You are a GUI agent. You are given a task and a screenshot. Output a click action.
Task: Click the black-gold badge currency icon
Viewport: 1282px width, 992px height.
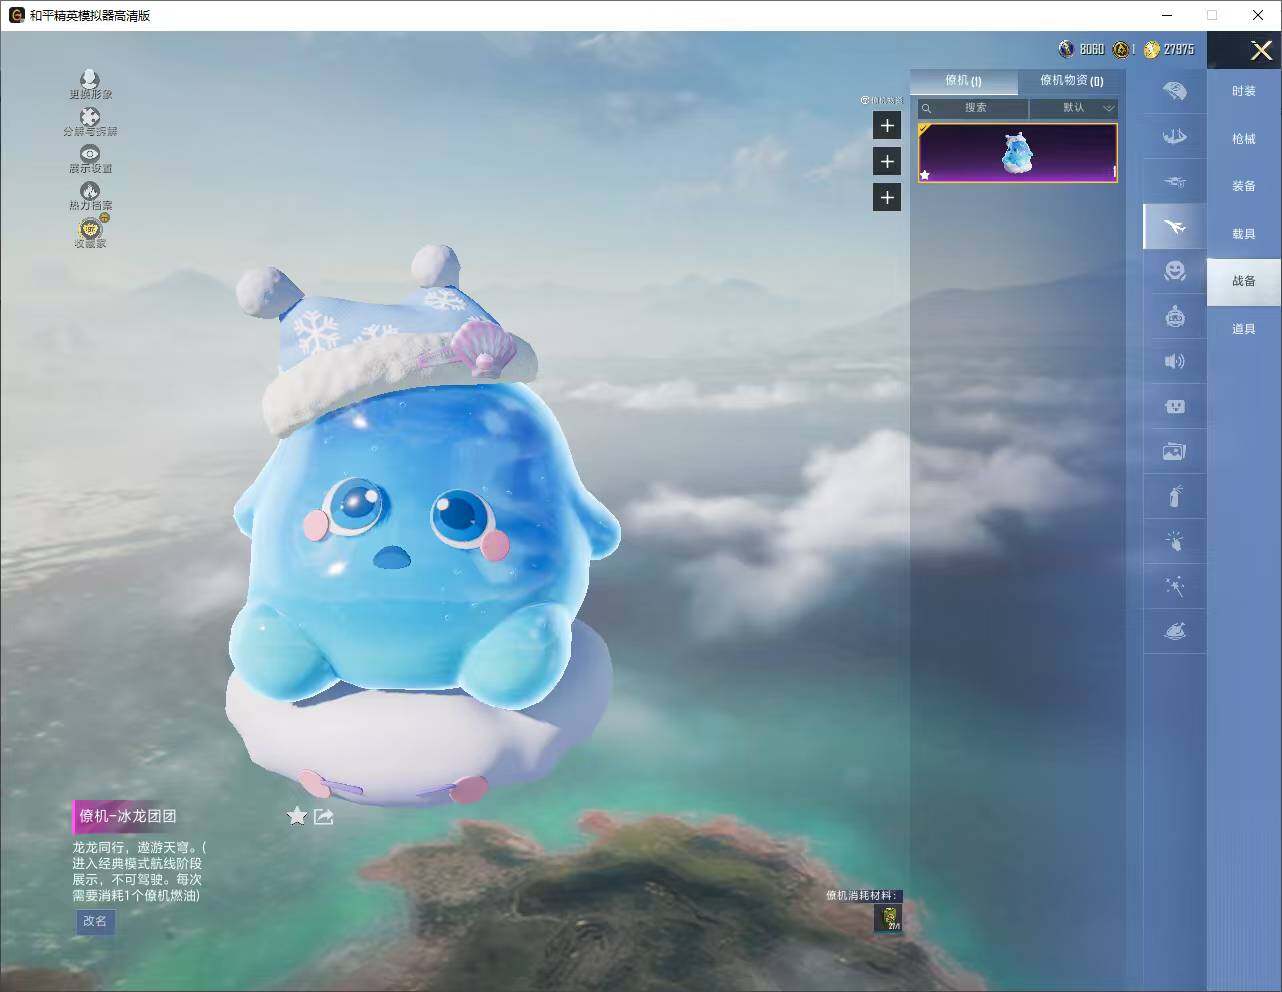point(1121,49)
